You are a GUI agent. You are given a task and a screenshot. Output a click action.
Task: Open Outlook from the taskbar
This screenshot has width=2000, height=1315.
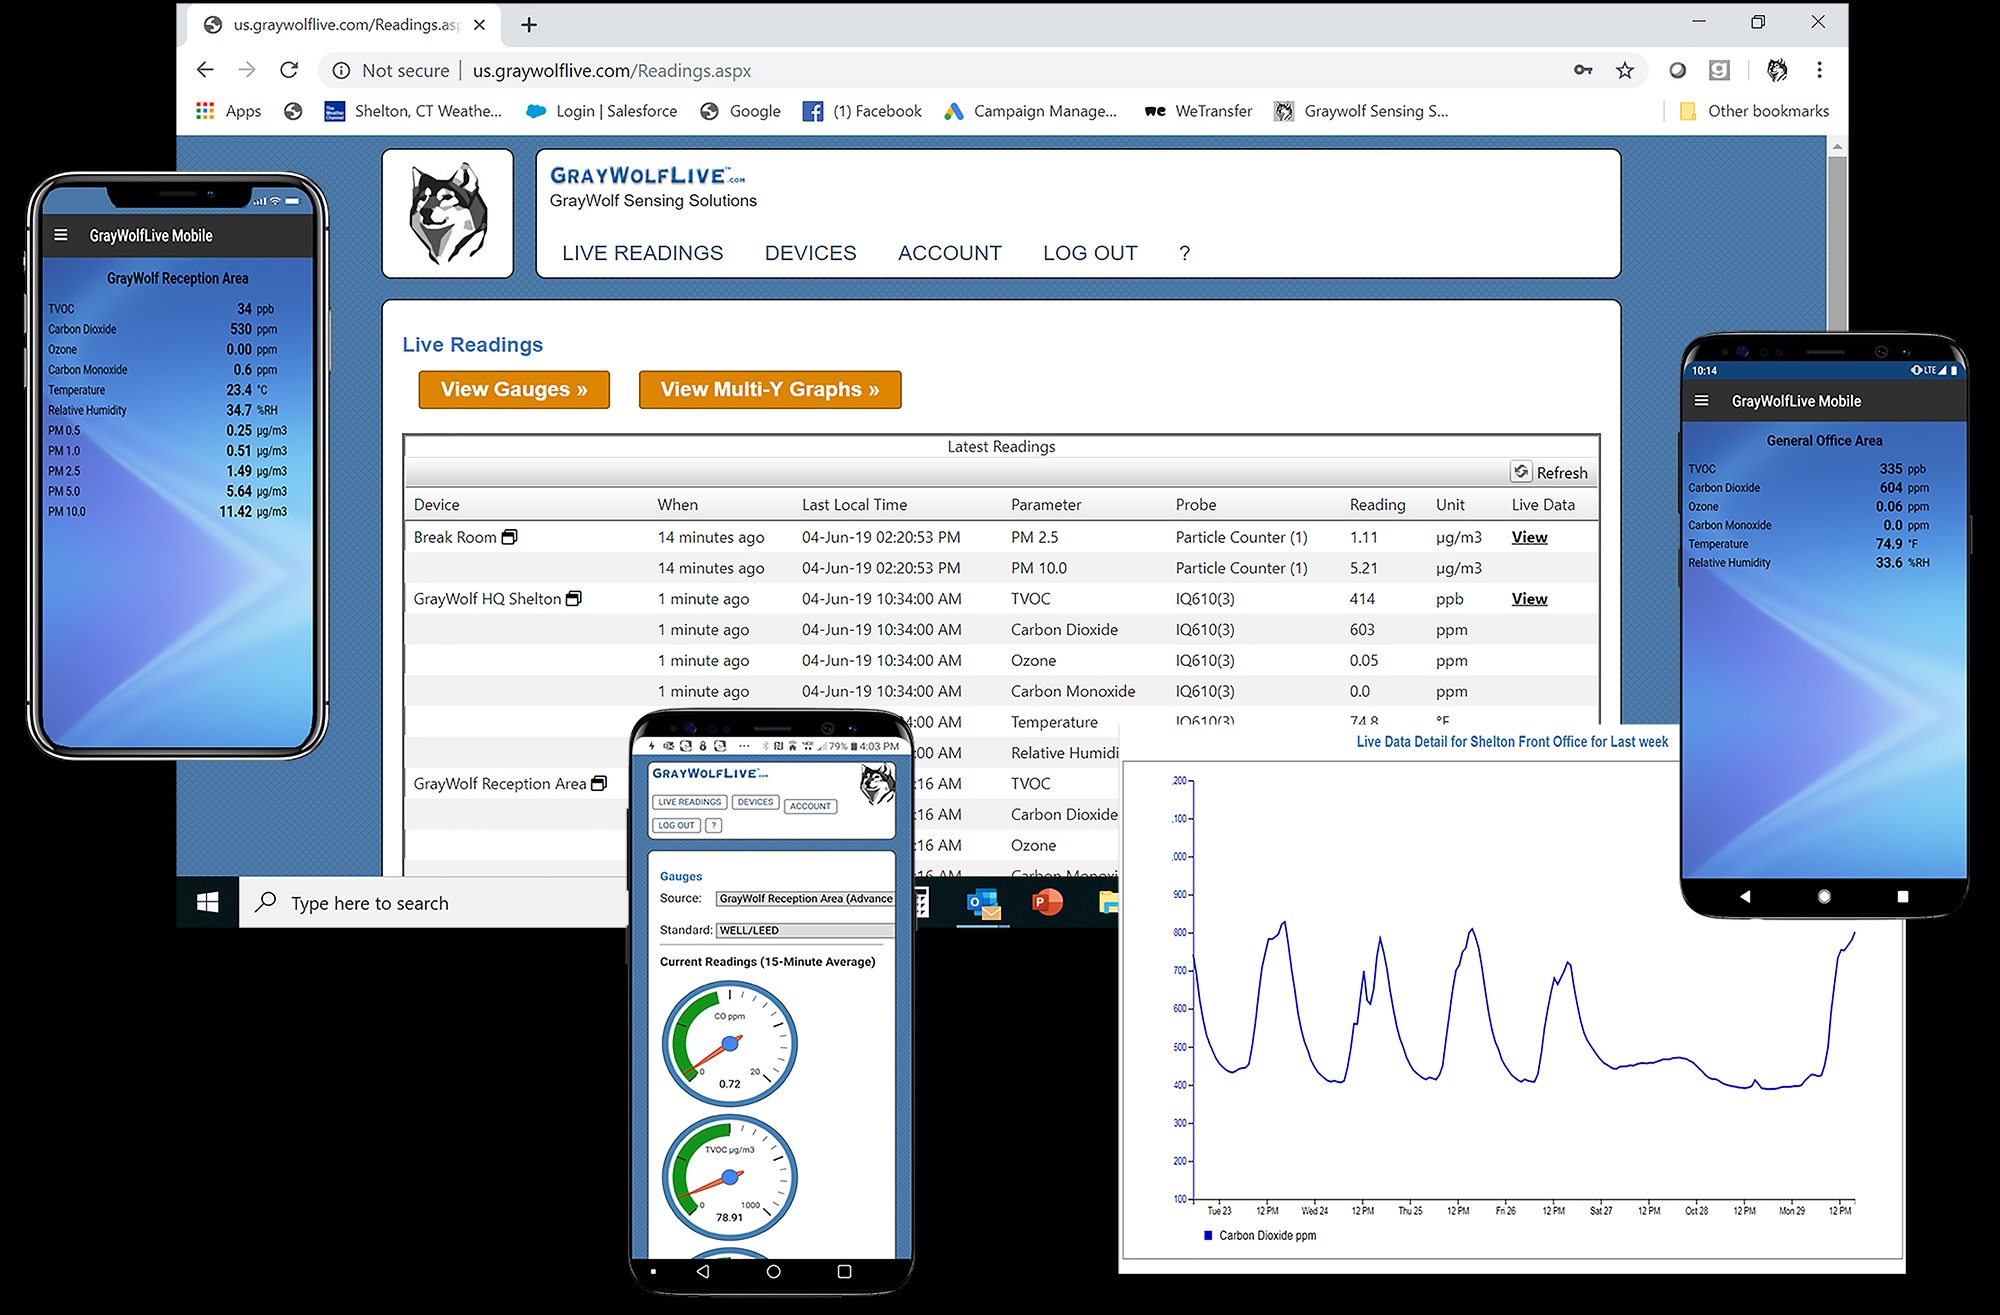click(x=984, y=903)
